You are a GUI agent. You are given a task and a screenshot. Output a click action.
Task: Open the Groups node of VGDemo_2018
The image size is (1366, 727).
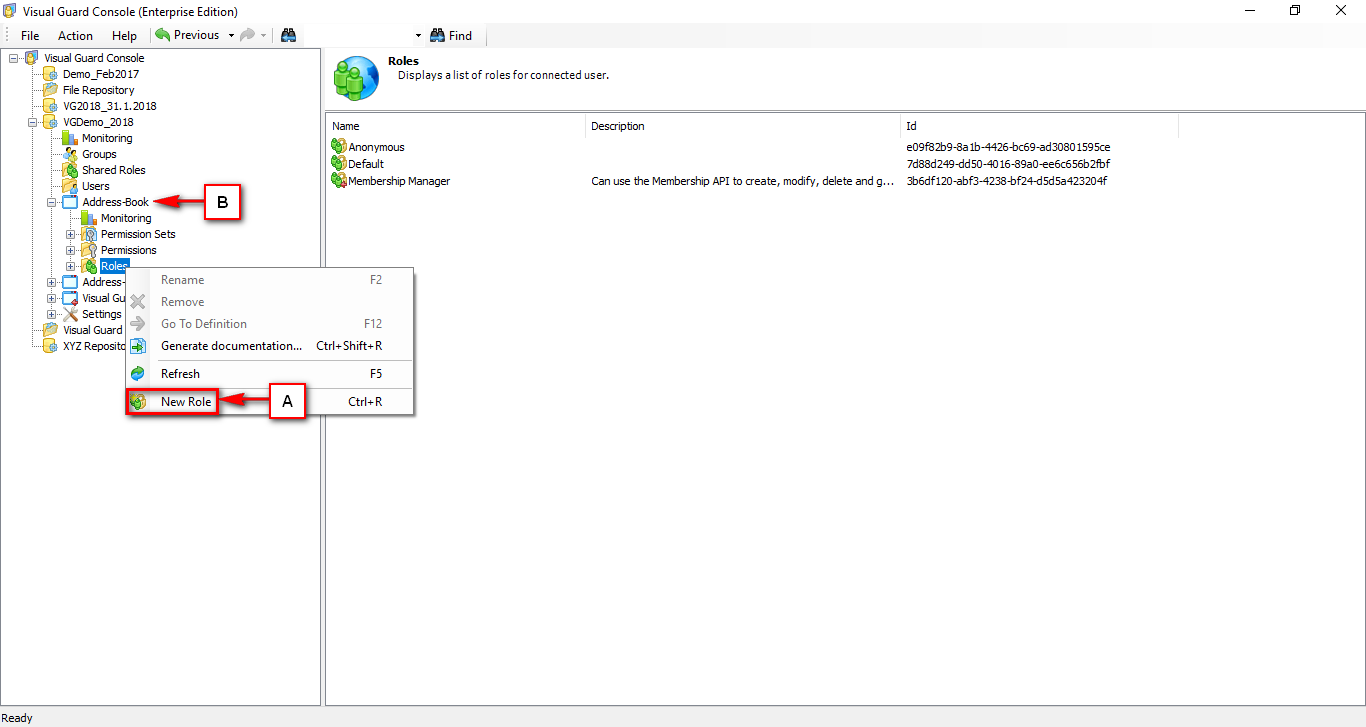tap(100, 154)
